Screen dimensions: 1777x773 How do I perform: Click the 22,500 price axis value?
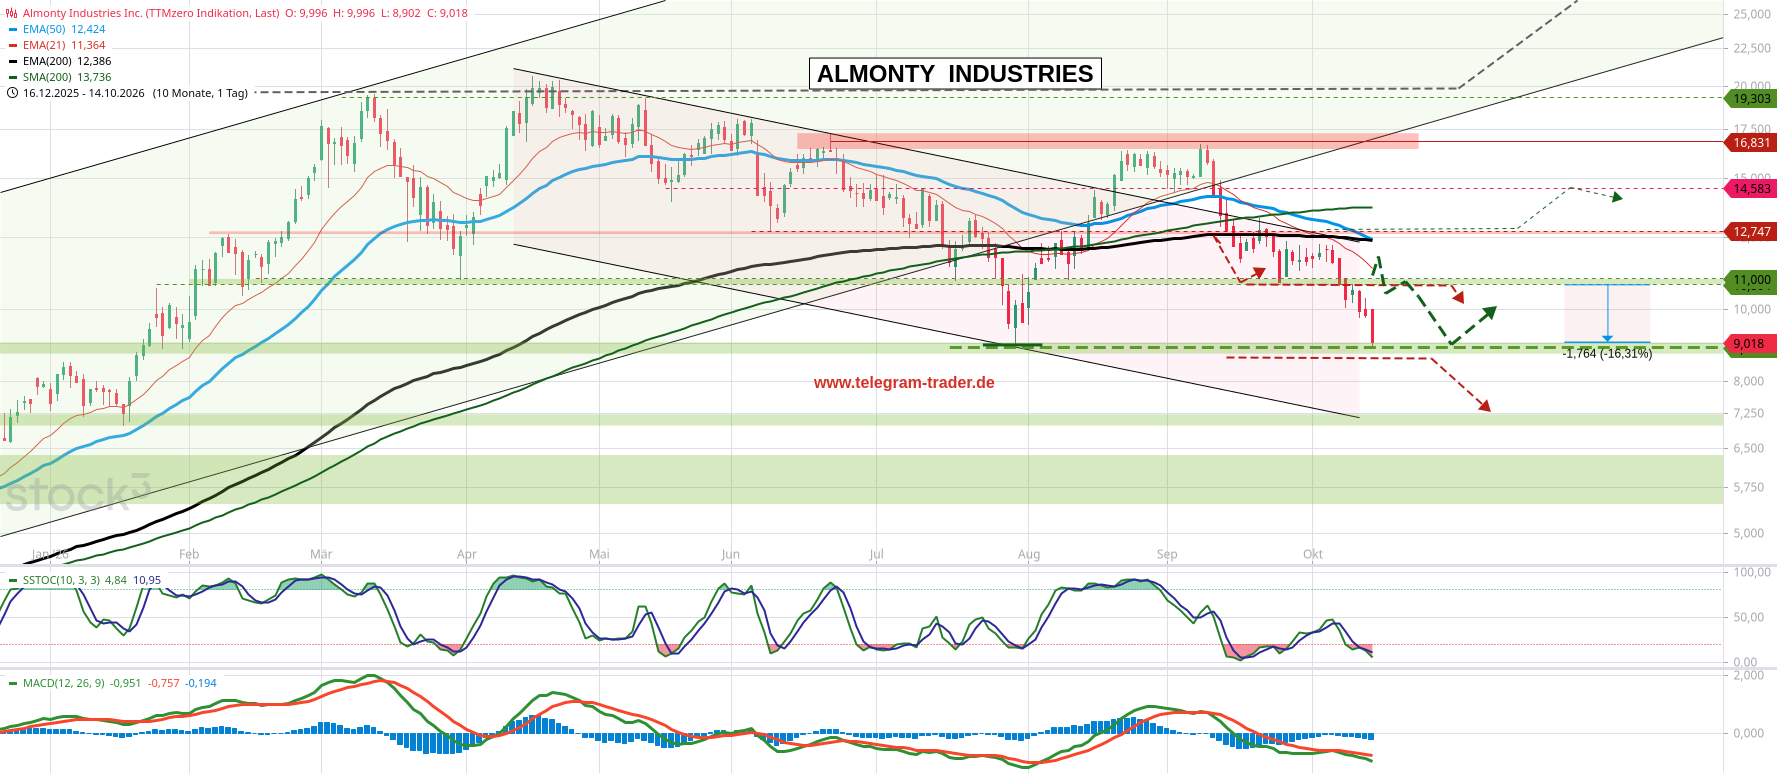click(1752, 48)
